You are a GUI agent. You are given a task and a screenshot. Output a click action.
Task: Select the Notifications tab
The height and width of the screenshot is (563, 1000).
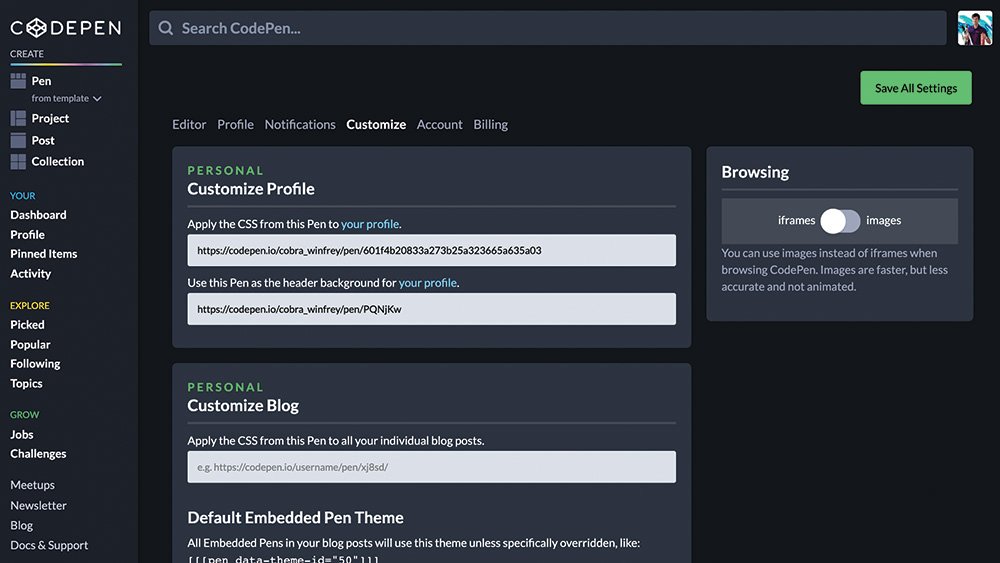pyautogui.click(x=300, y=124)
